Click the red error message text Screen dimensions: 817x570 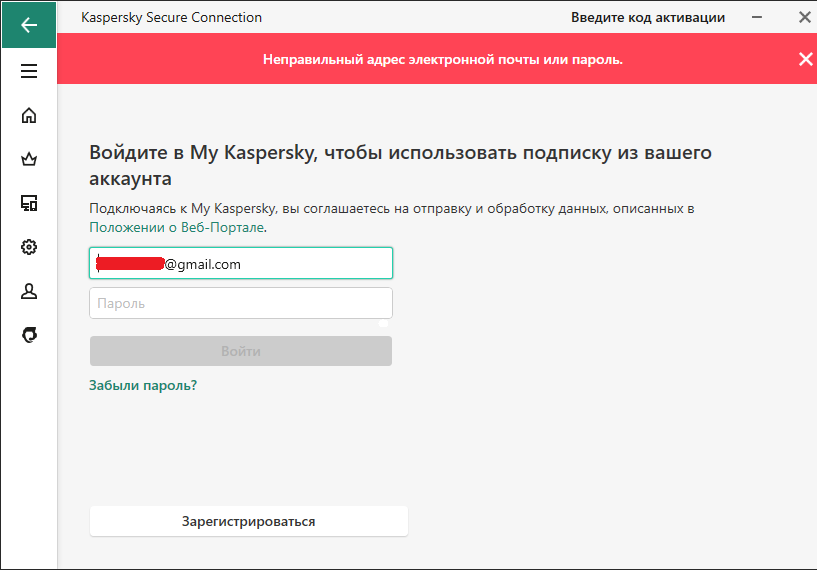pos(443,59)
